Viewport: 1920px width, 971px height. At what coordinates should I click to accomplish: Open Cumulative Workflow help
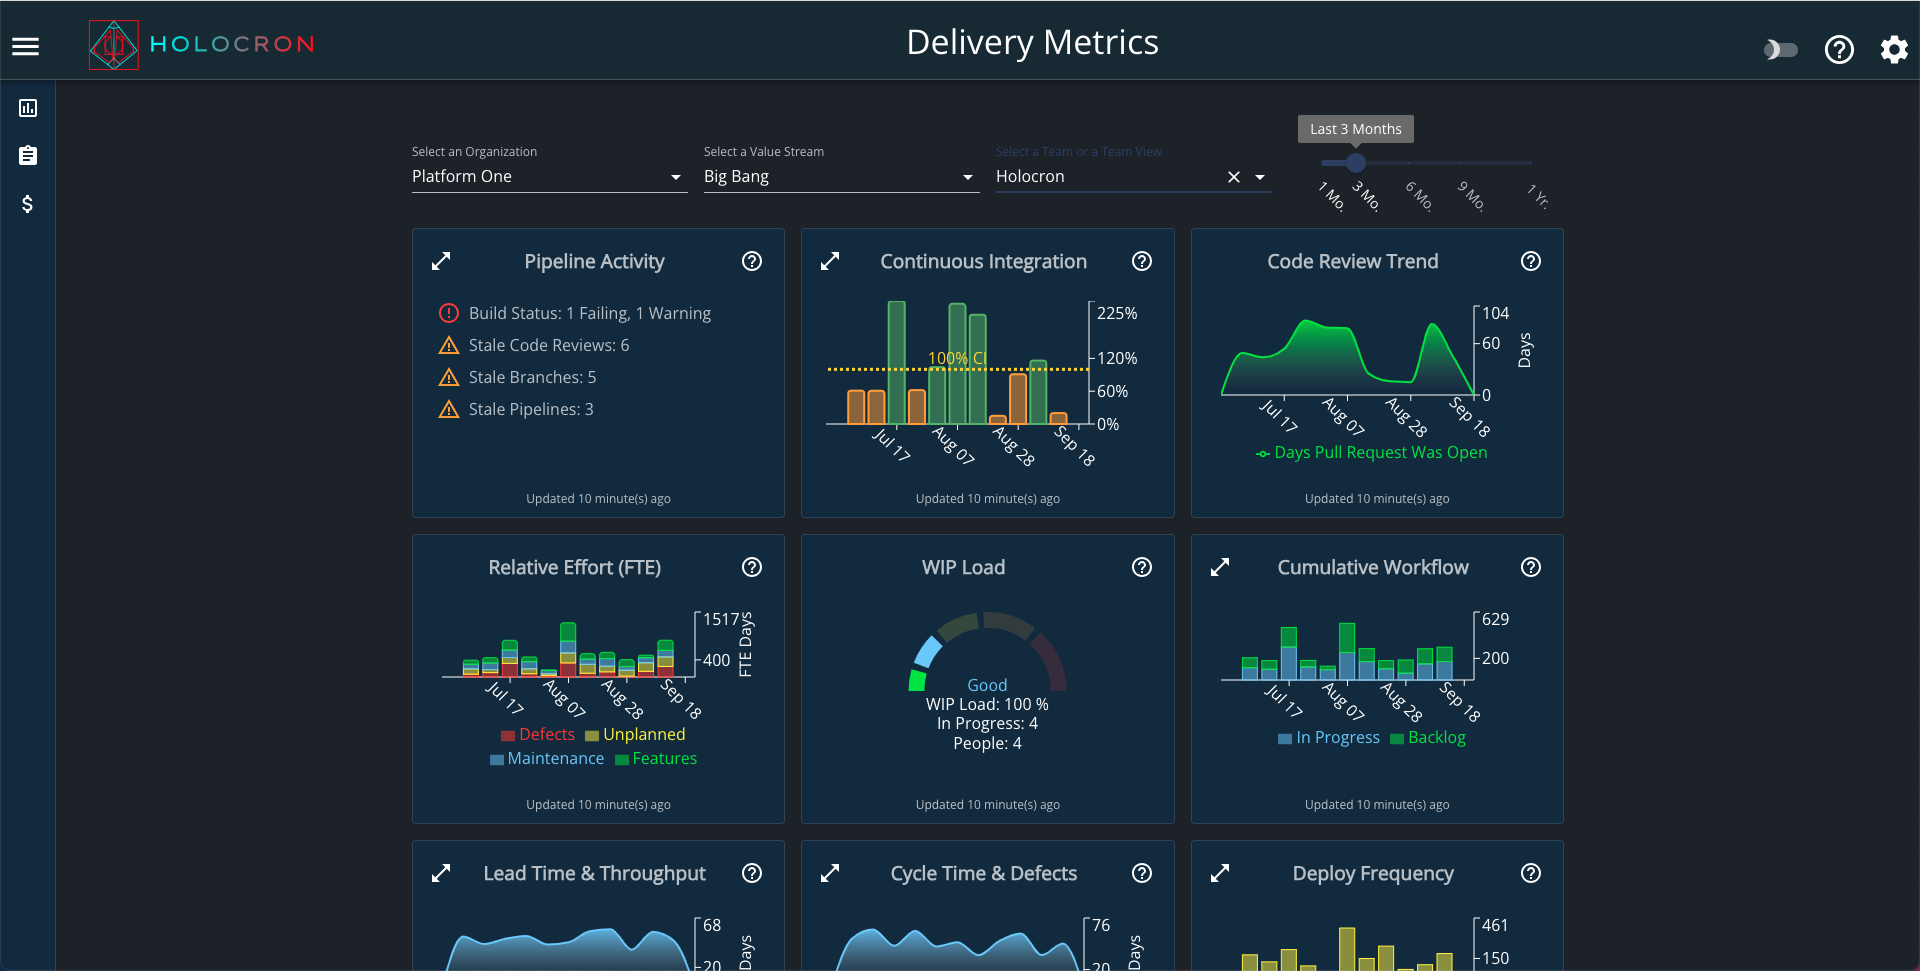click(1531, 567)
